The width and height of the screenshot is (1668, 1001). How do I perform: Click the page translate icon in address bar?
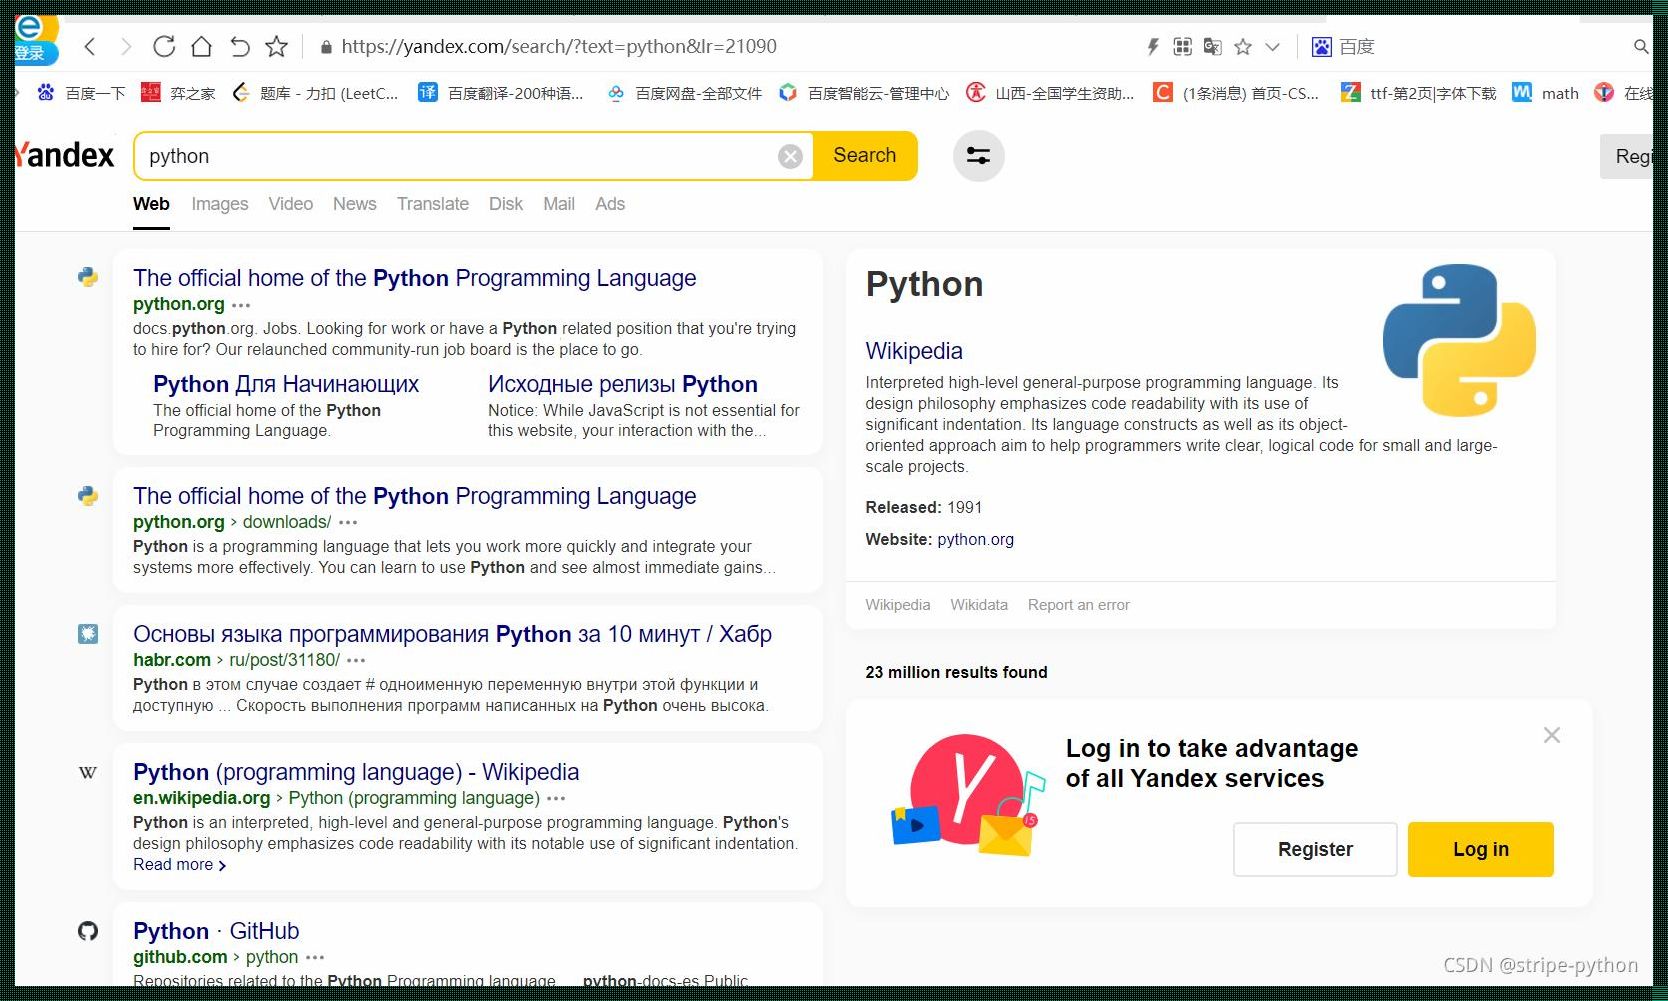click(1212, 46)
